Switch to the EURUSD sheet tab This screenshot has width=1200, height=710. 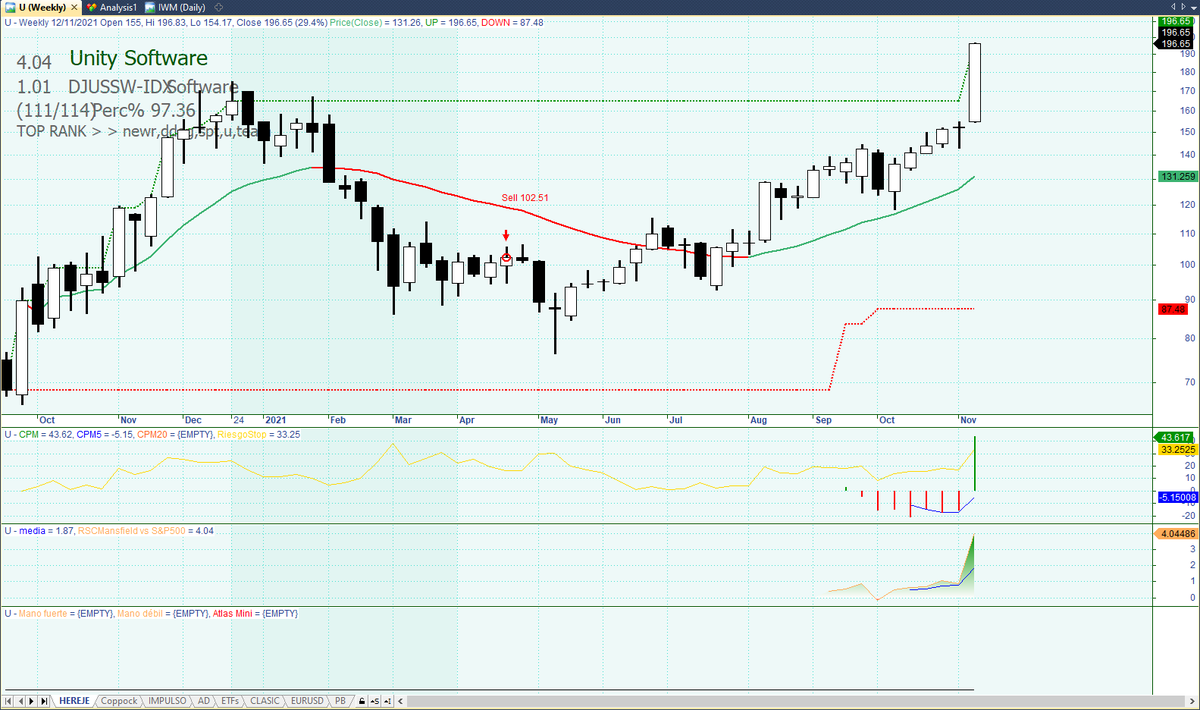coord(307,700)
